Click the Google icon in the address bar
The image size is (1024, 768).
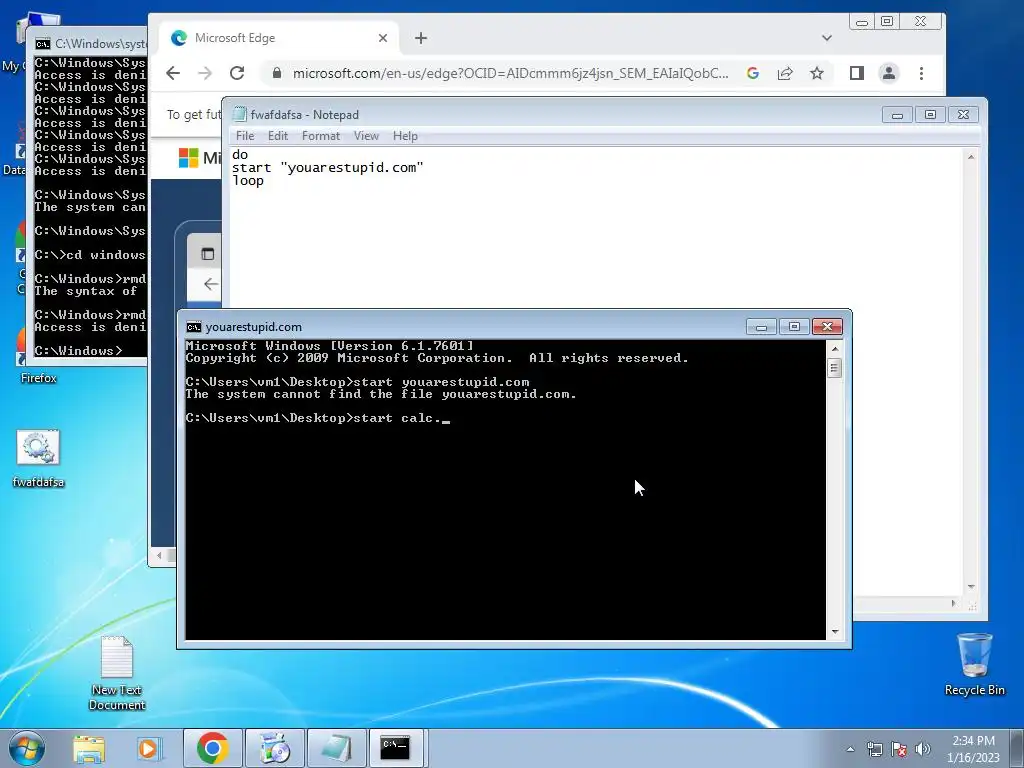[753, 73]
